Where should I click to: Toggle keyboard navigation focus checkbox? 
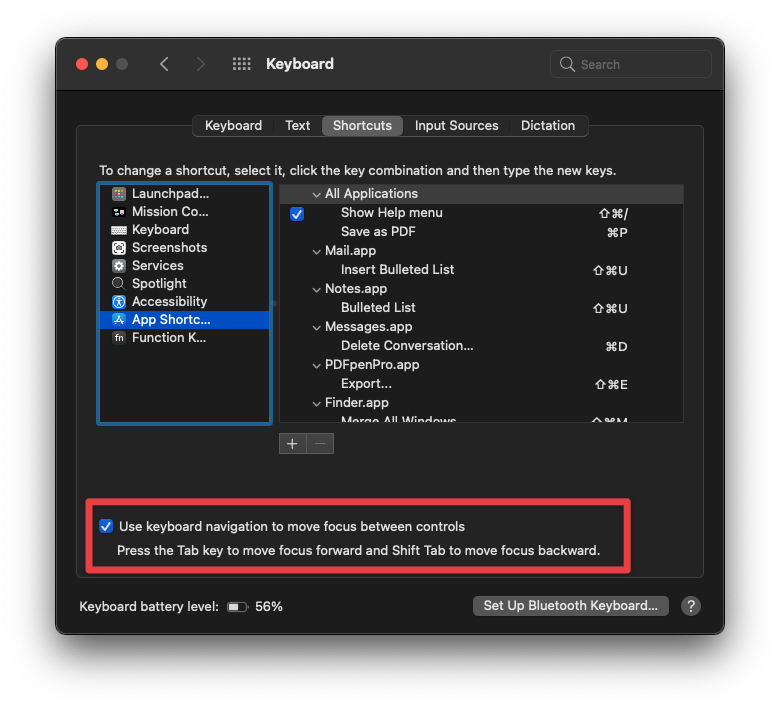(106, 526)
